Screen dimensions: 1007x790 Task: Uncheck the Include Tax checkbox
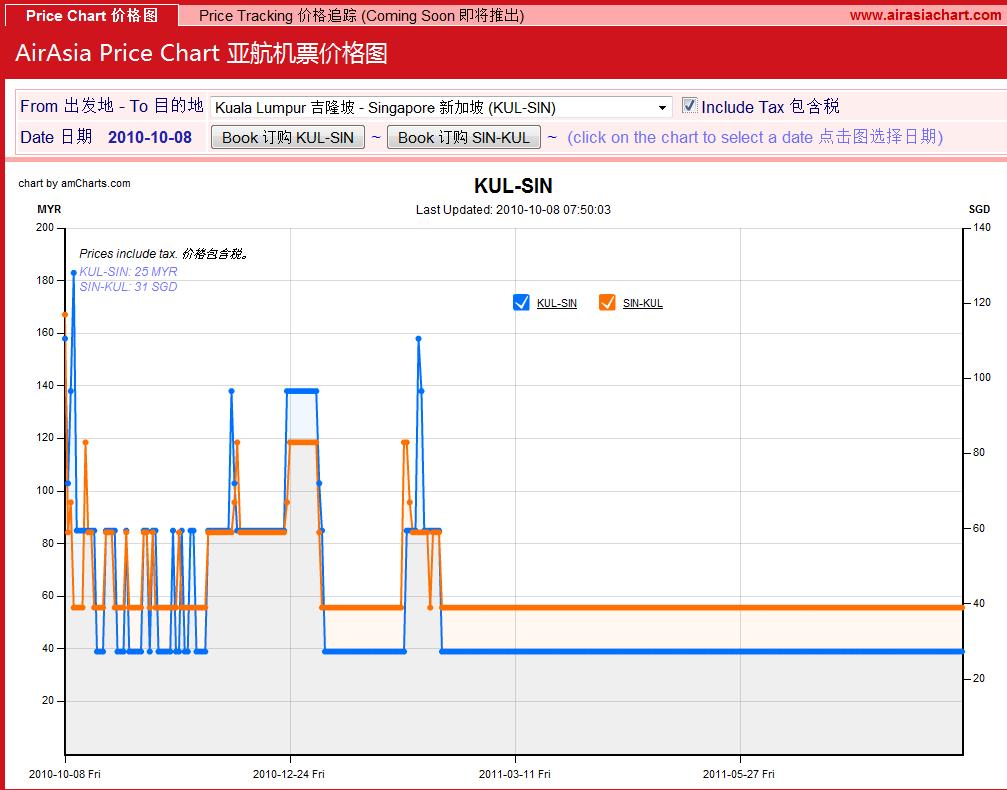pyautogui.click(x=689, y=105)
